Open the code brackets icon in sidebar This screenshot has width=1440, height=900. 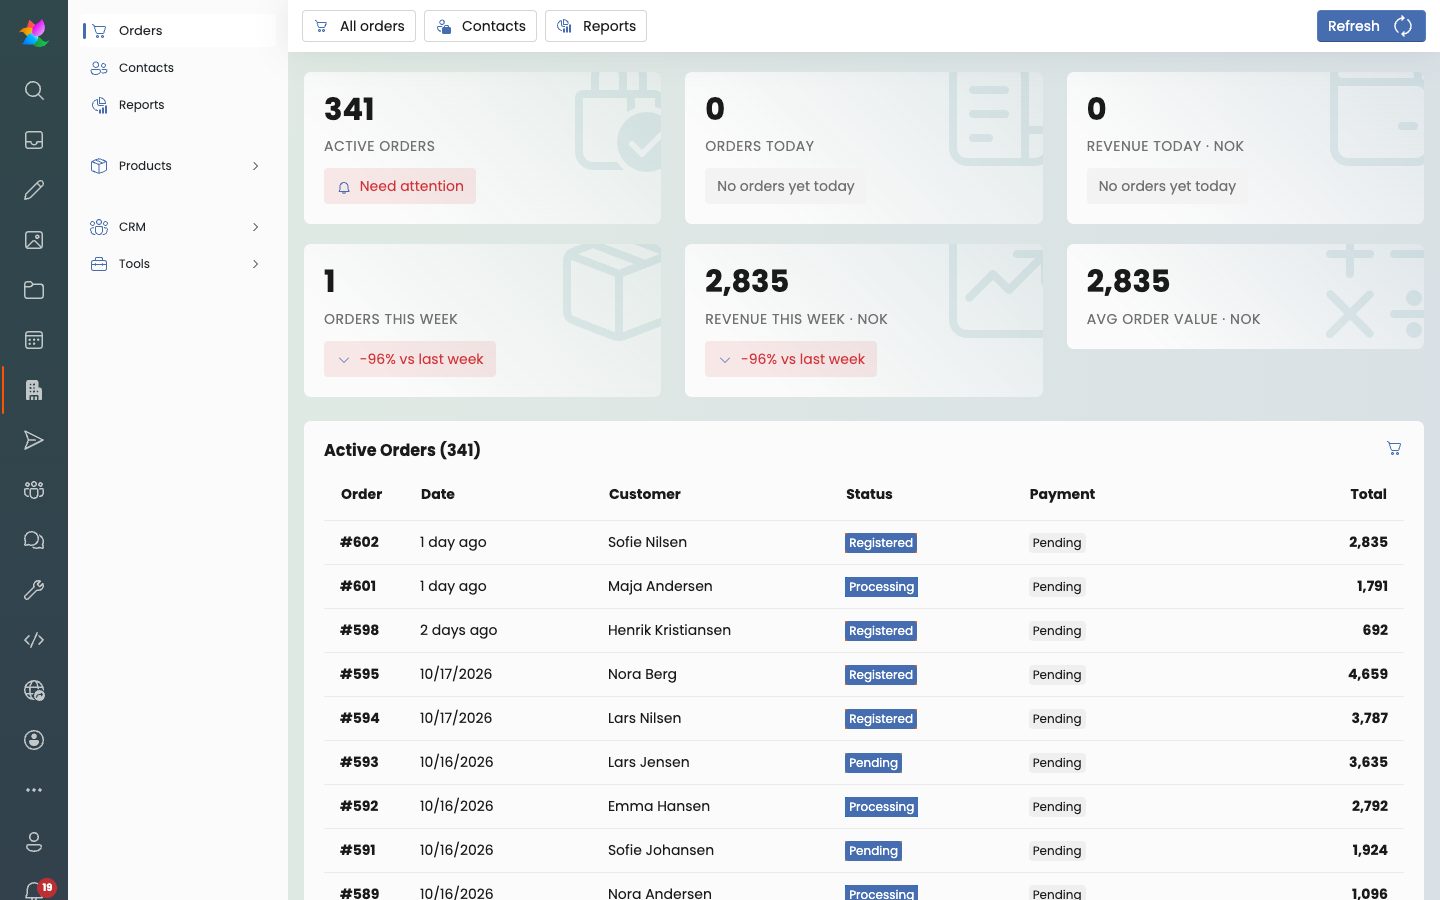tap(34, 640)
